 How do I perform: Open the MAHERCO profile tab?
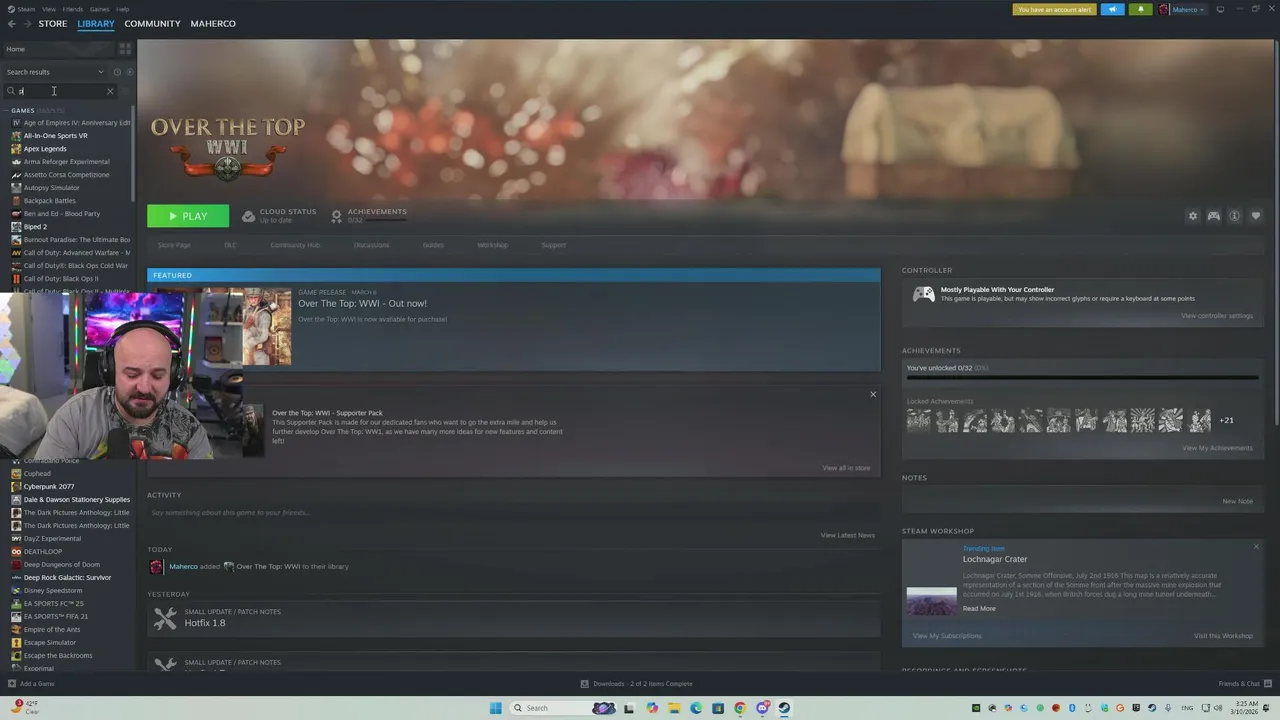point(213,24)
